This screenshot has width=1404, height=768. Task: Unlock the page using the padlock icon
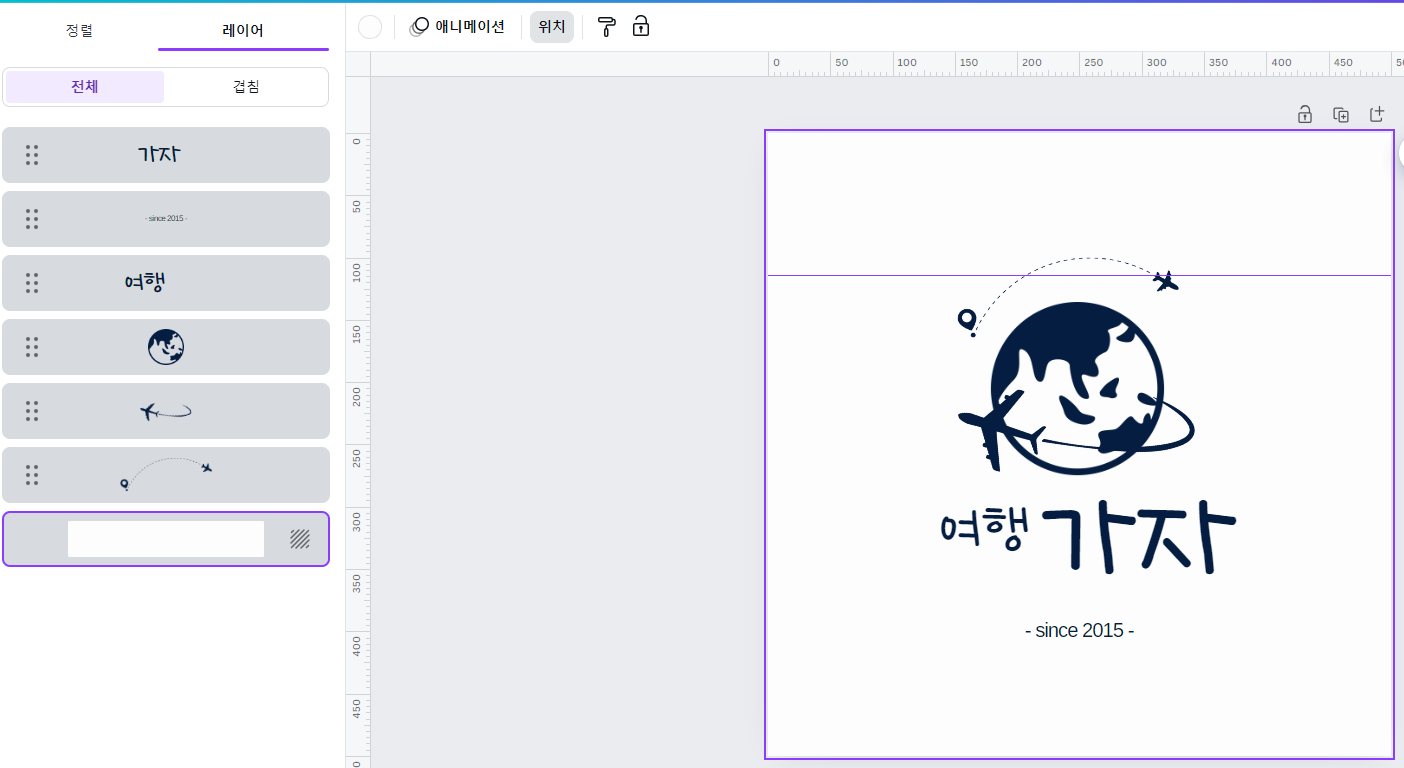point(1305,114)
